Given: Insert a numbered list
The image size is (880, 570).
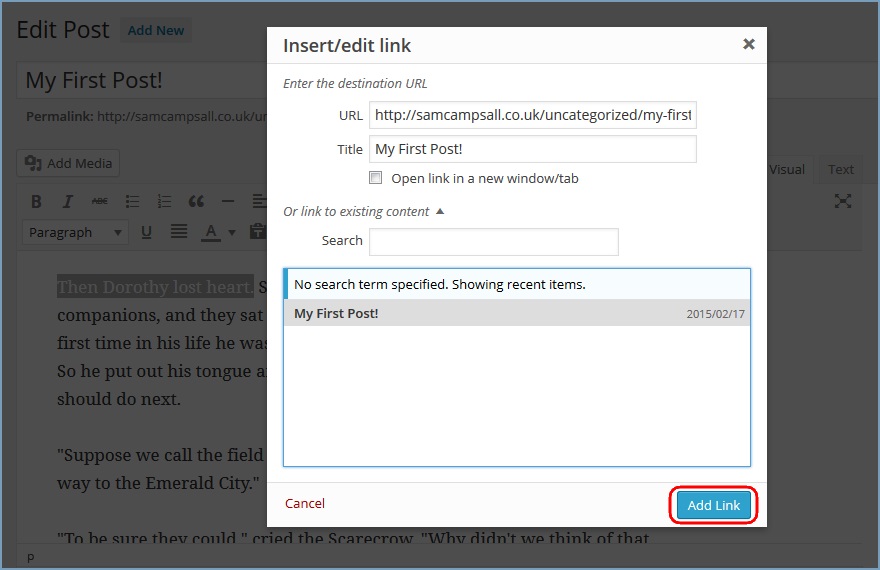Looking at the screenshot, I should coord(164,201).
